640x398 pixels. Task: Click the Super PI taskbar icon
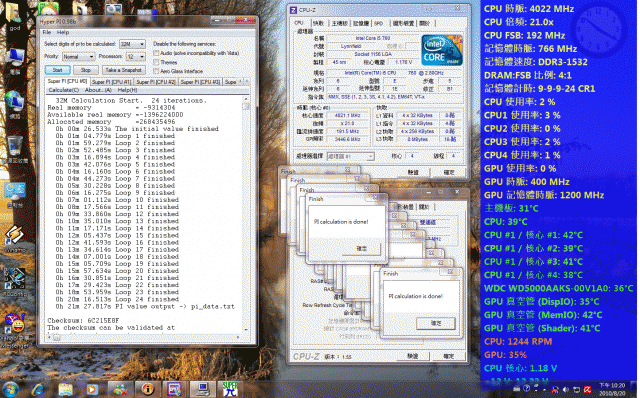coord(230,389)
